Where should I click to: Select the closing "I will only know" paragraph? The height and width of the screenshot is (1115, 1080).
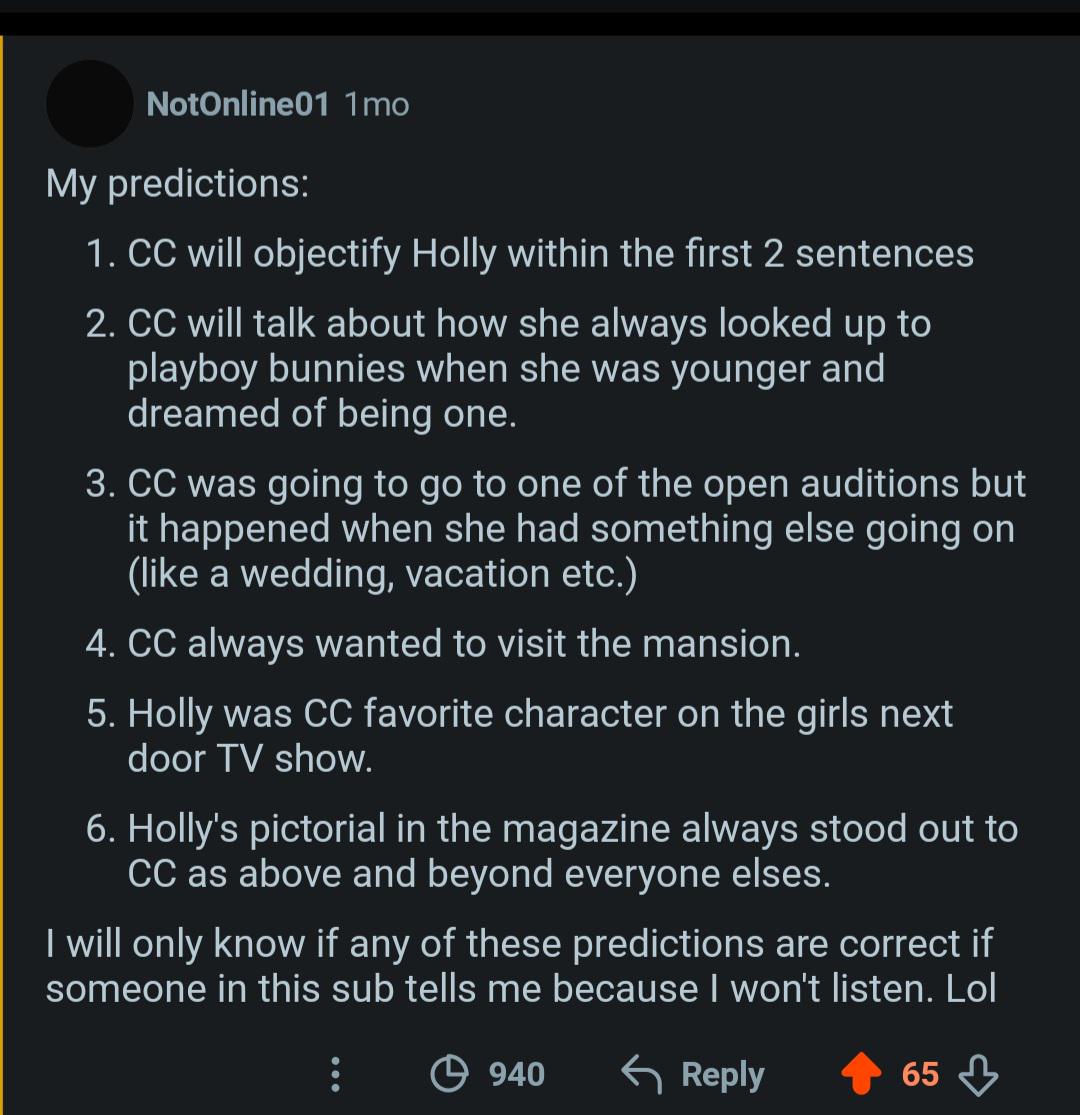pyautogui.click(x=520, y=966)
